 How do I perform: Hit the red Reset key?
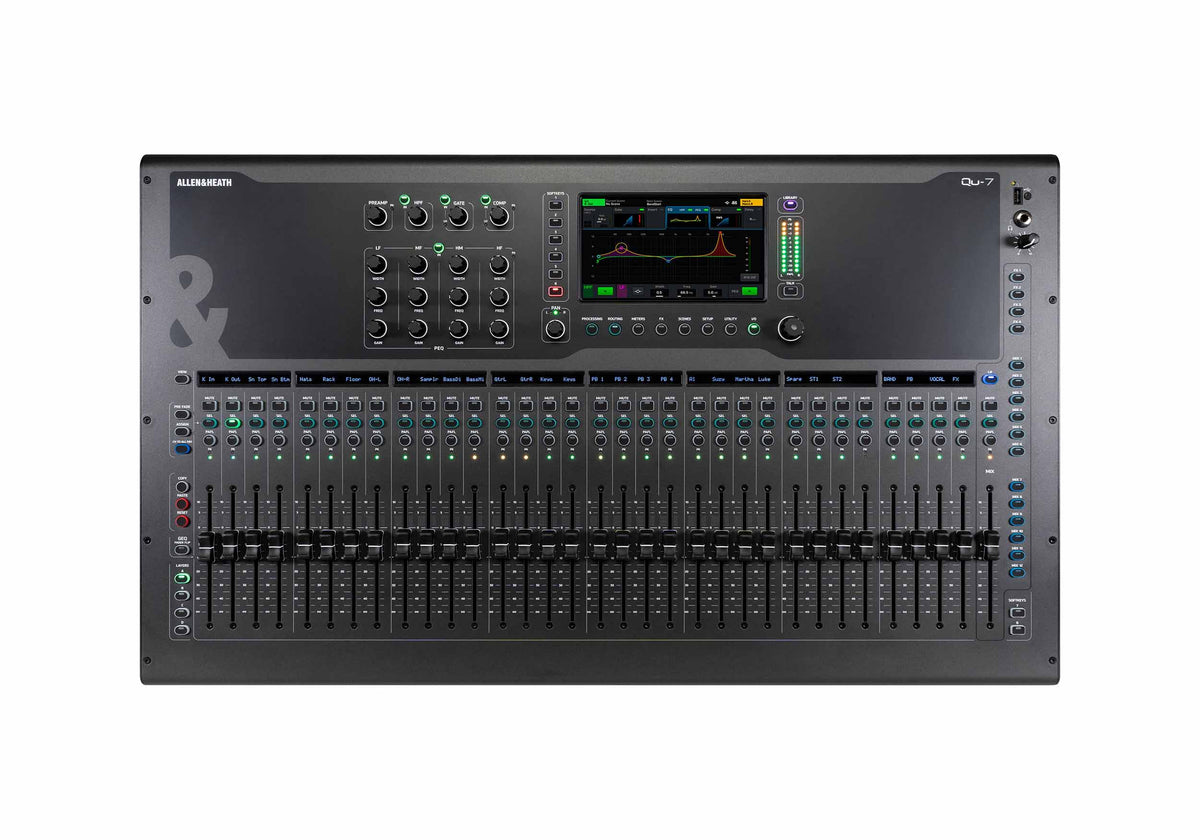click(182, 521)
